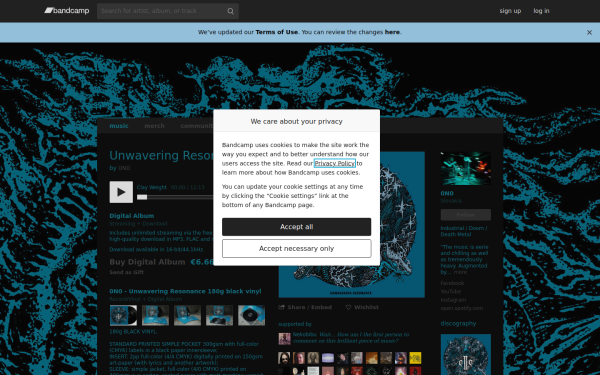The width and height of the screenshot is (600, 375).
Task: Open the 180g black vinyl merch title link
Action: click(185, 291)
